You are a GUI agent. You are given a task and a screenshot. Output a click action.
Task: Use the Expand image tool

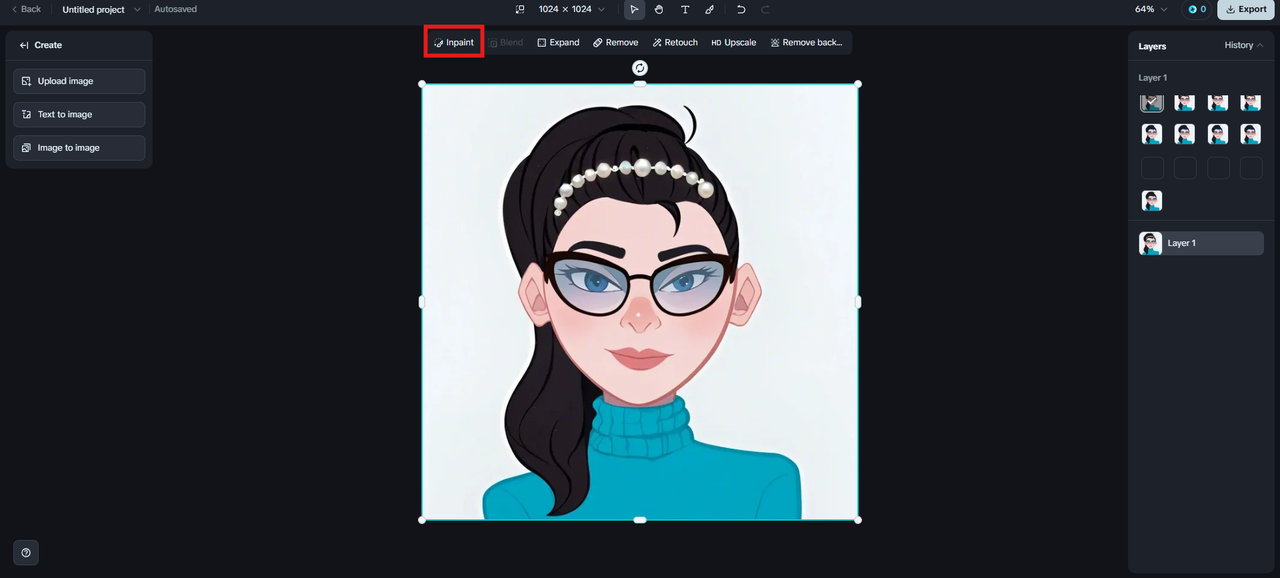coord(558,43)
